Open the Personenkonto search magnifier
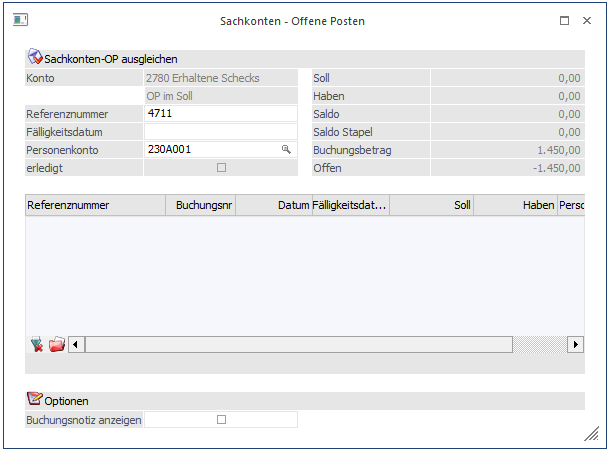 [x=286, y=149]
